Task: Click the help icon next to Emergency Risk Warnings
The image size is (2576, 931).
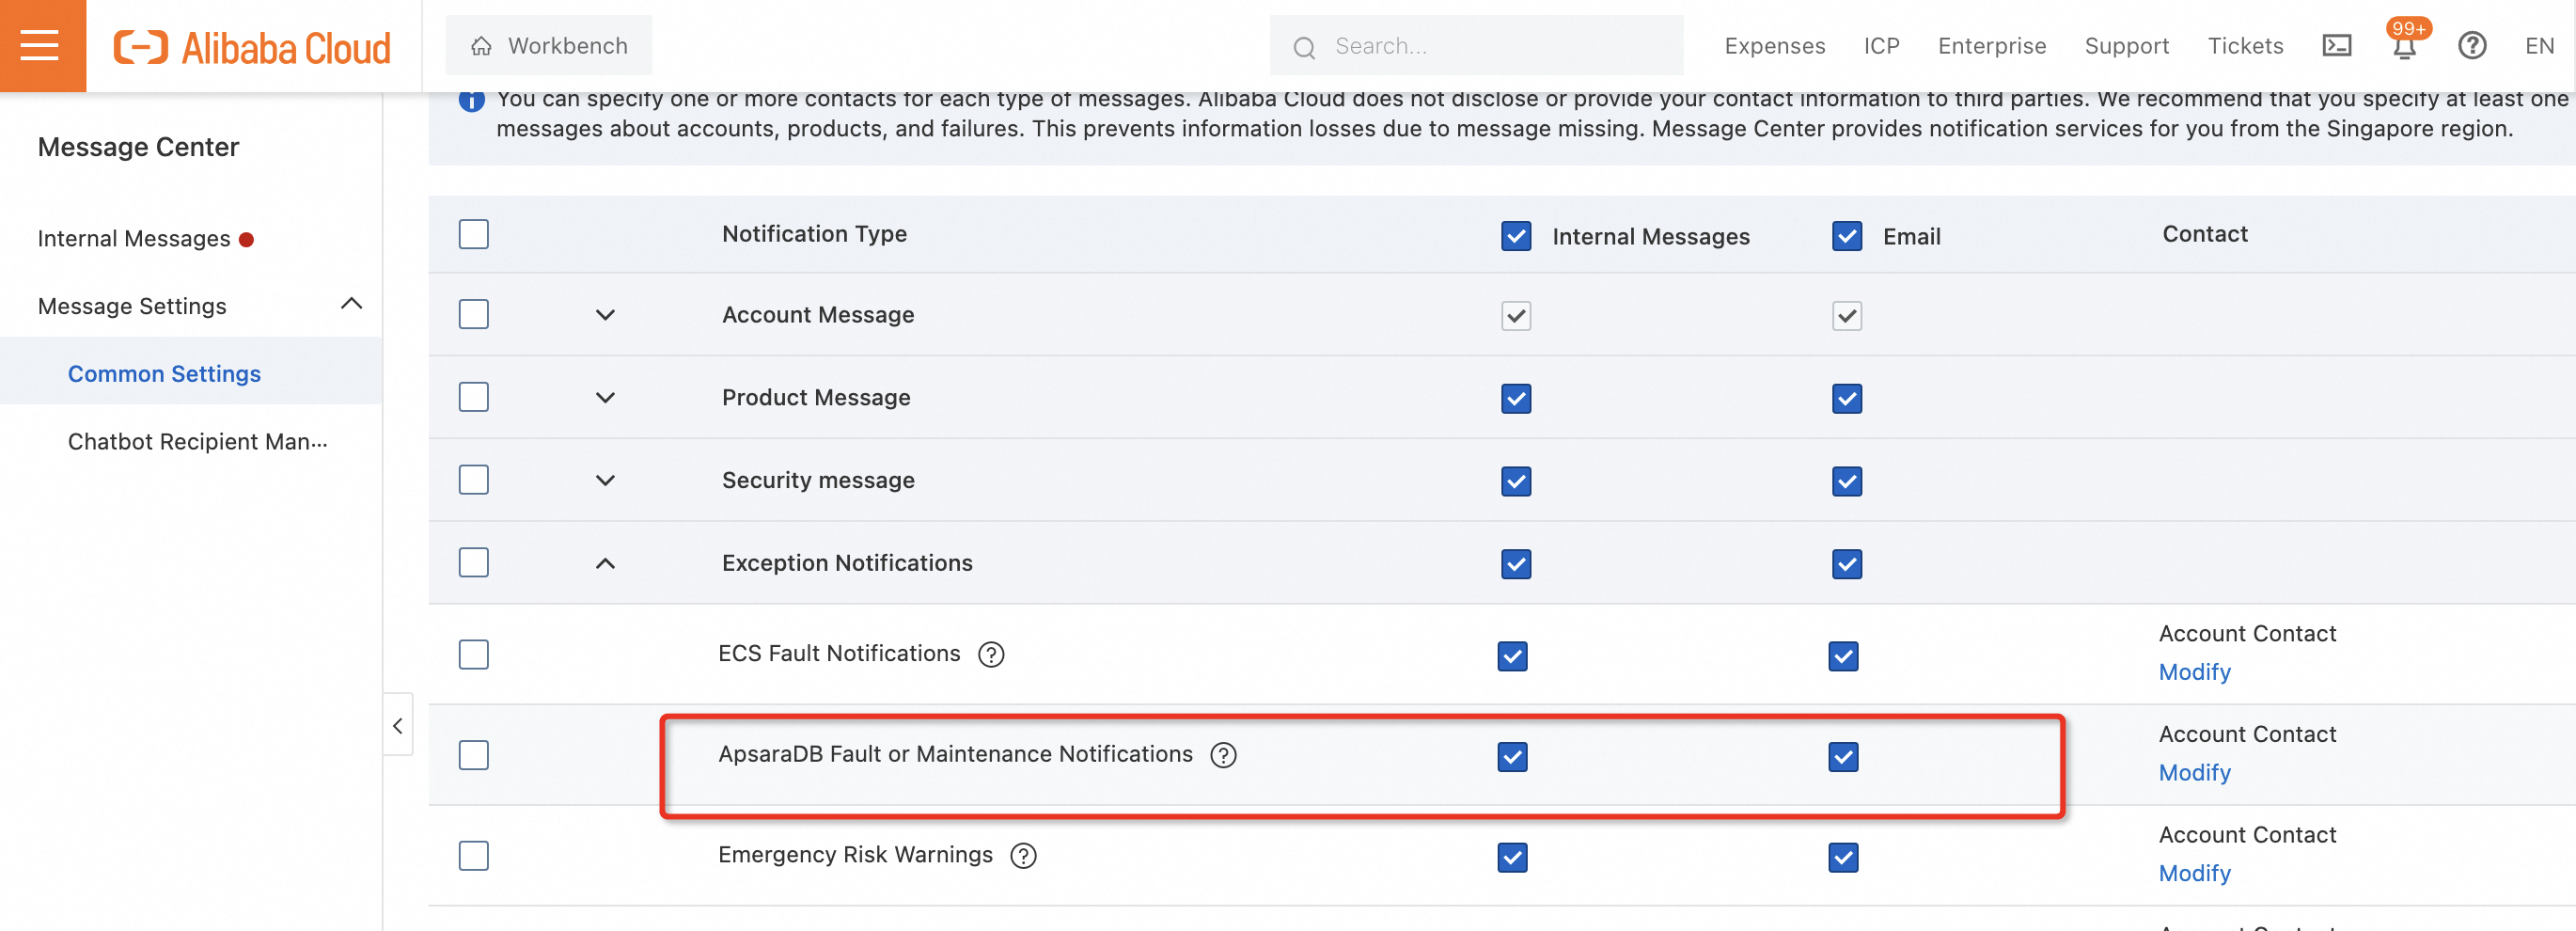Action: 1023,856
